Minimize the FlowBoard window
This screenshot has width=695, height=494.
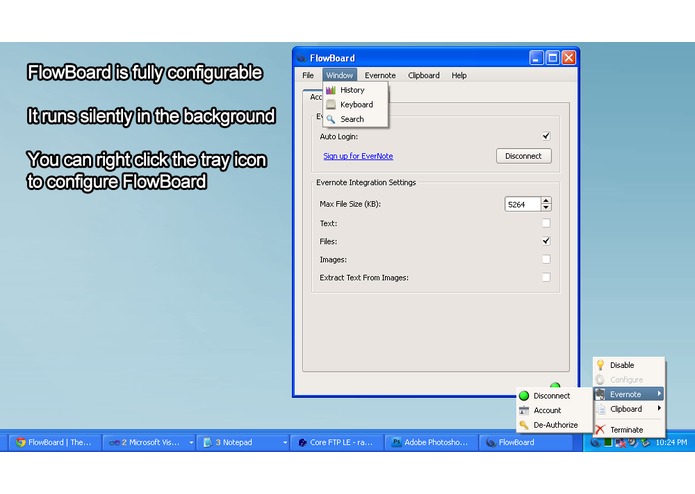click(x=536, y=58)
